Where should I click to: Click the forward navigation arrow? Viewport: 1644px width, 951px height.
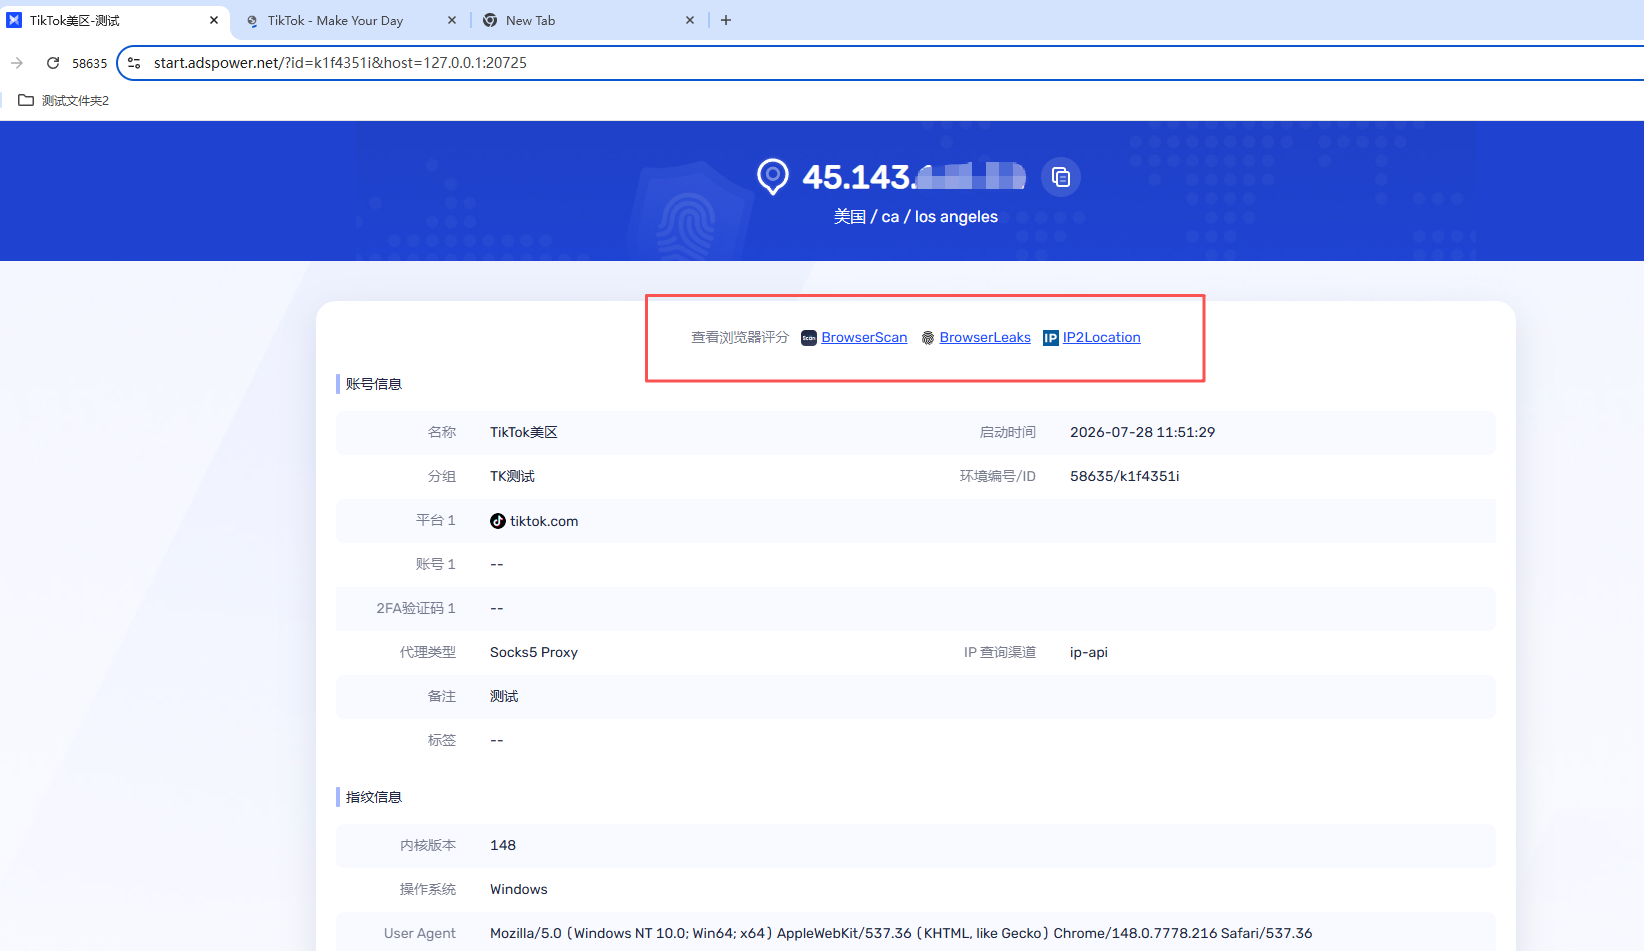[17, 63]
